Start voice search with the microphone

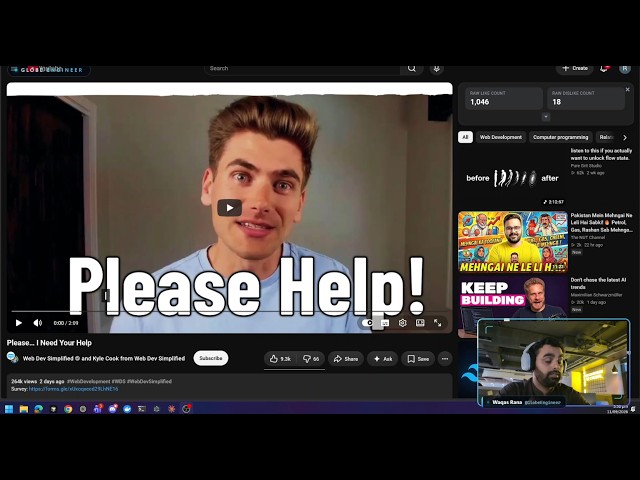[x=437, y=69]
